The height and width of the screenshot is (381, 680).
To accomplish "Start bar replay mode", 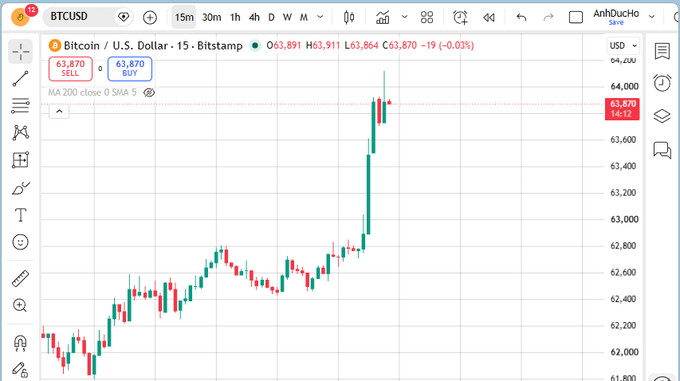I will coord(489,17).
